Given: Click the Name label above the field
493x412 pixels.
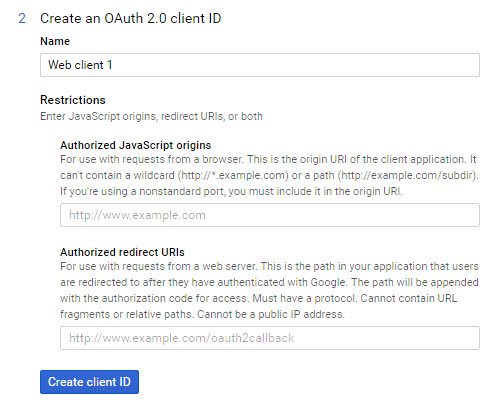Looking at the screenshot, I should coord(55,41).
